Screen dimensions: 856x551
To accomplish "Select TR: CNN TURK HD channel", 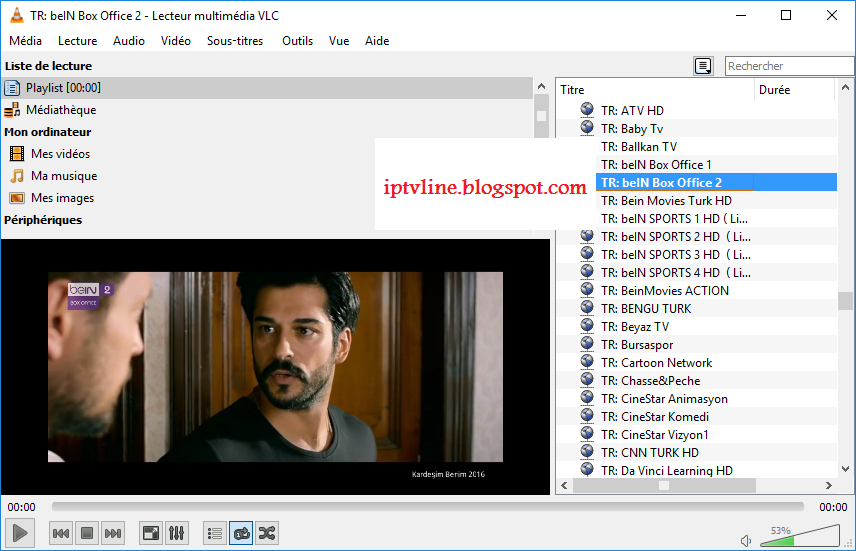I will [650, 453].
